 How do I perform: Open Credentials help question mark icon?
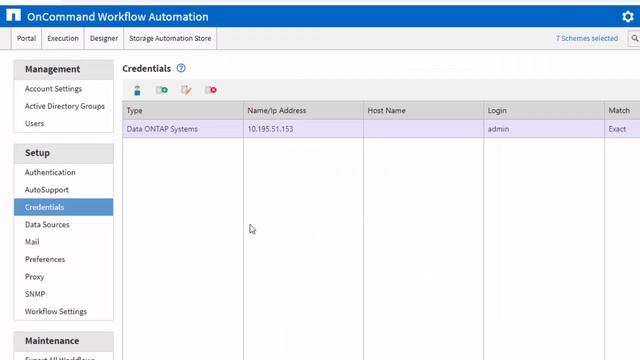point(181,68)
